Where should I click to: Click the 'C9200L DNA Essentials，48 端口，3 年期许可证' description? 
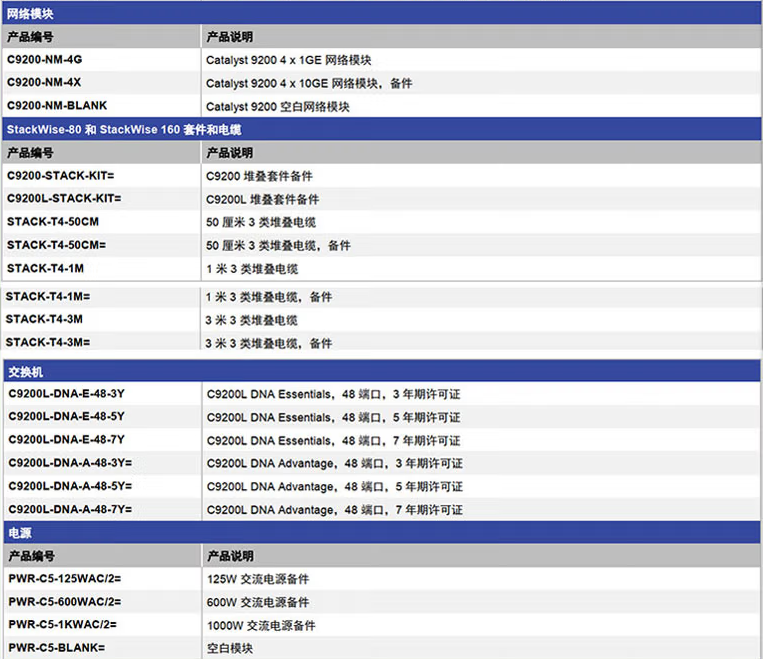tap(333, 394)
